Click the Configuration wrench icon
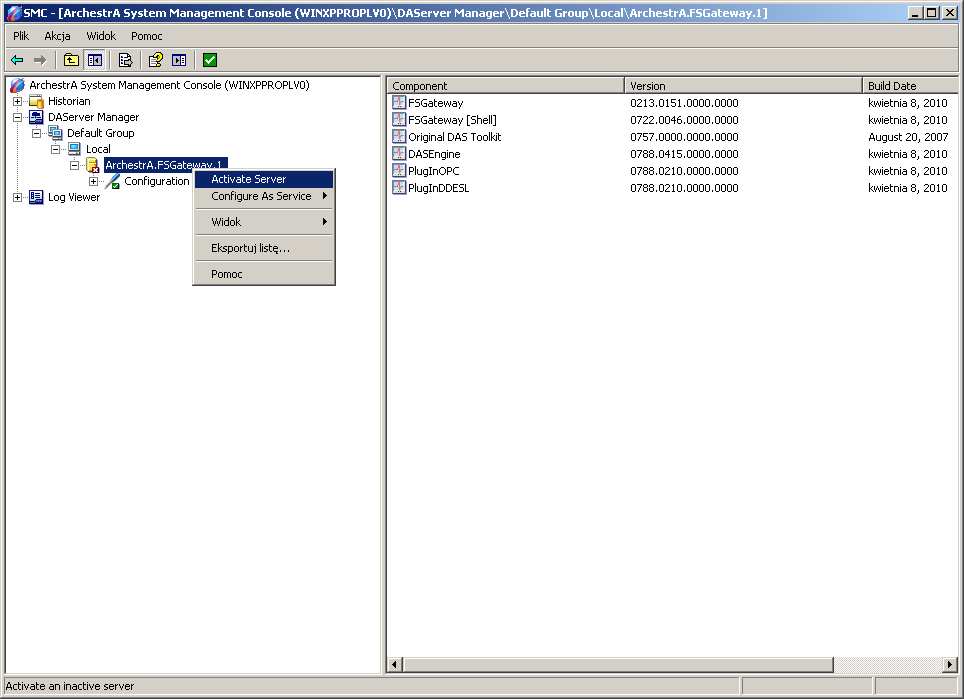Viewport: 964px width, 699px height. tap(112, 181)
